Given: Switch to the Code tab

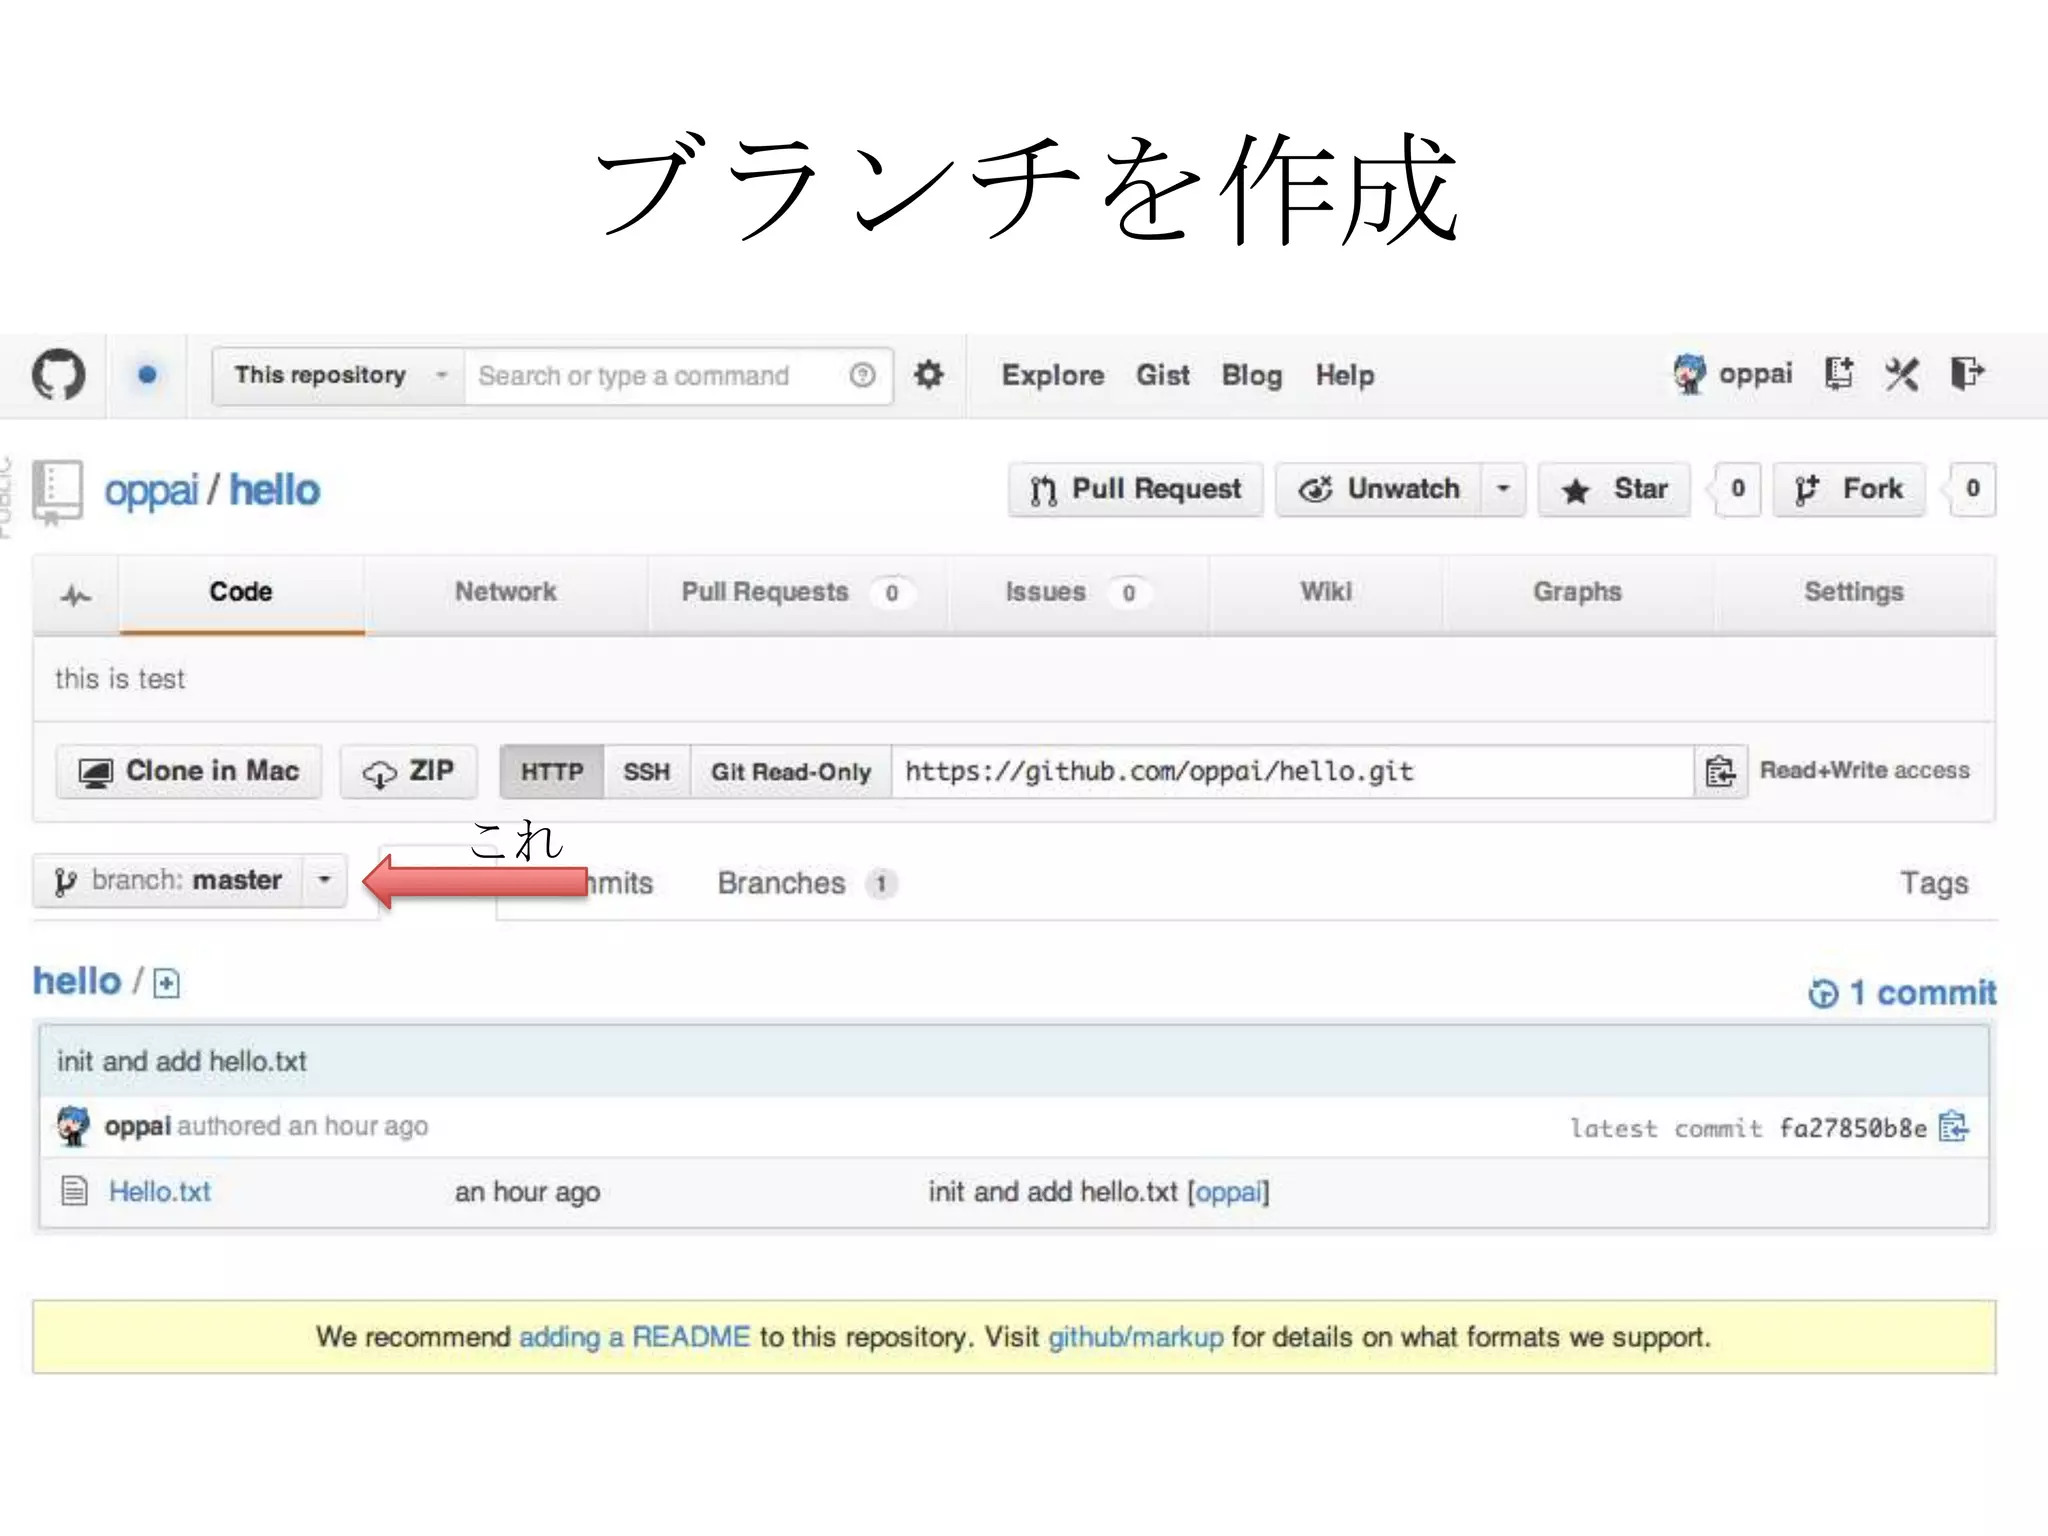Looking at the screenshot, I should (x=241, y=592).
